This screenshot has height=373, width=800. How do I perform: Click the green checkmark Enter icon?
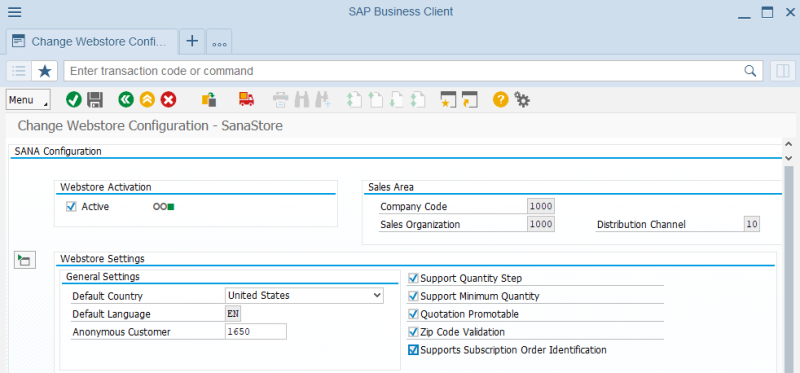pyautogui.click(x=73, y=100)
